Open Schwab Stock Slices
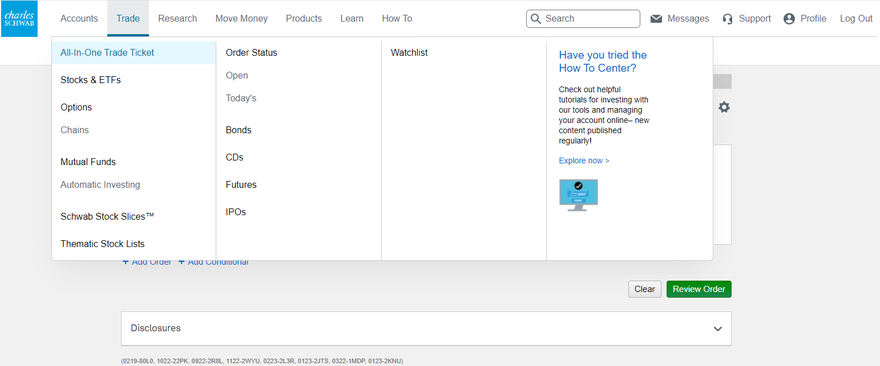The image size is (880, 366). pyautogui.click(x=107, y=216)
